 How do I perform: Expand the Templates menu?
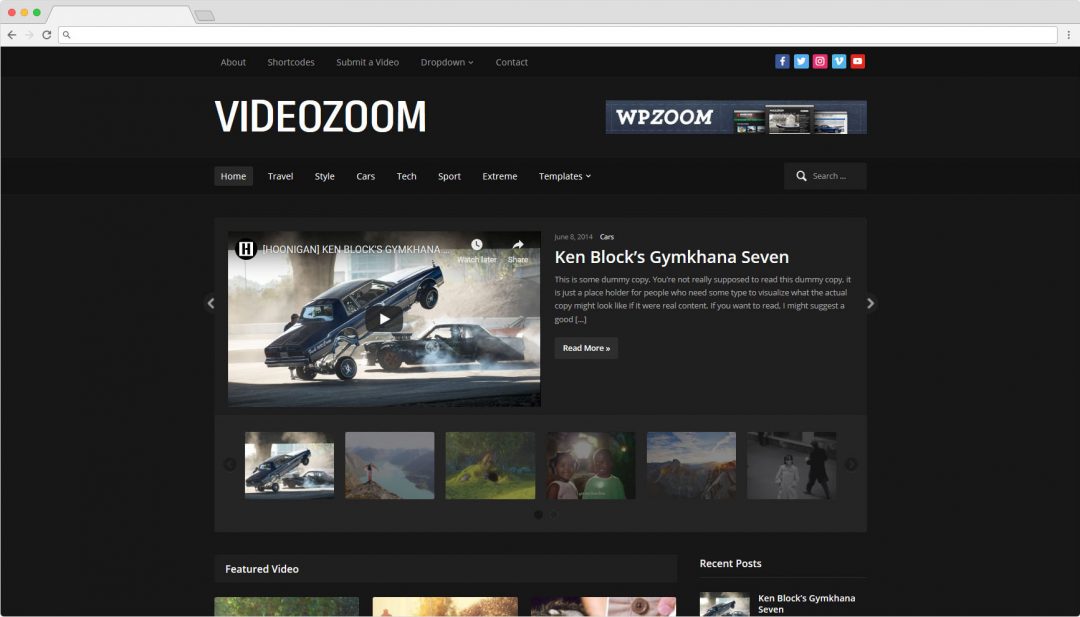[564, 176]
